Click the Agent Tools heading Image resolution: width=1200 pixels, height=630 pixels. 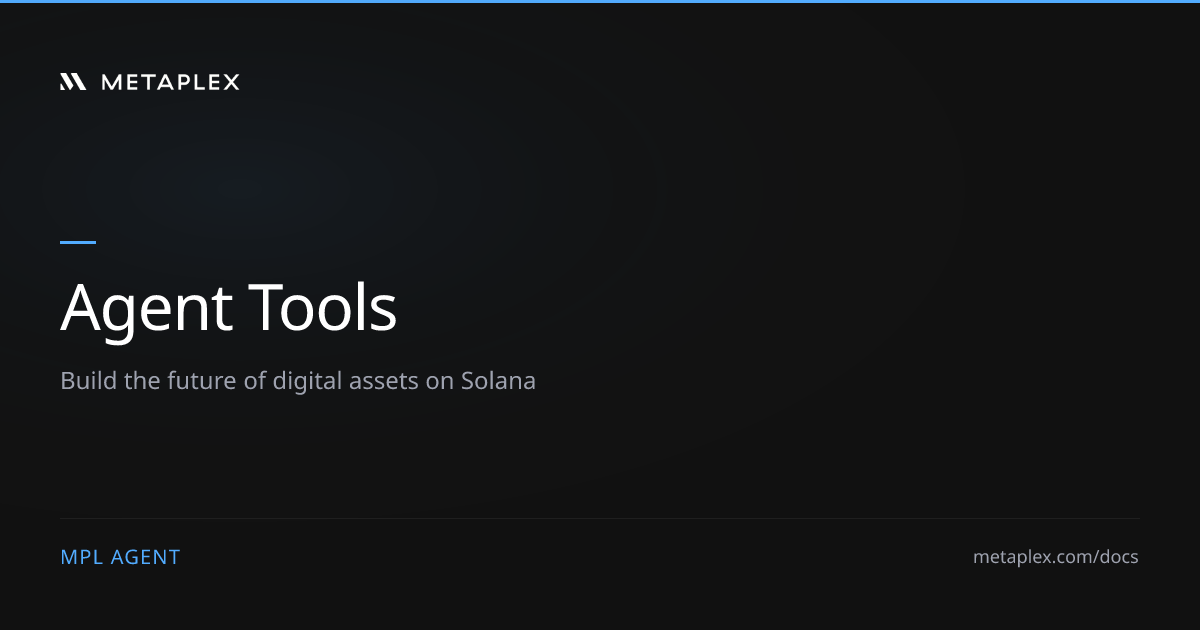[229, 308]
